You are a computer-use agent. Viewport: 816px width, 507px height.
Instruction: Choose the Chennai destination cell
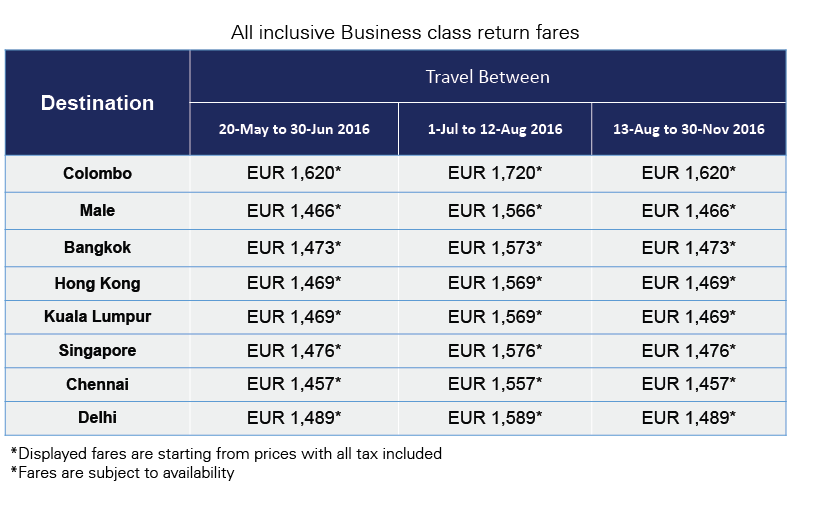coord(97,384)
